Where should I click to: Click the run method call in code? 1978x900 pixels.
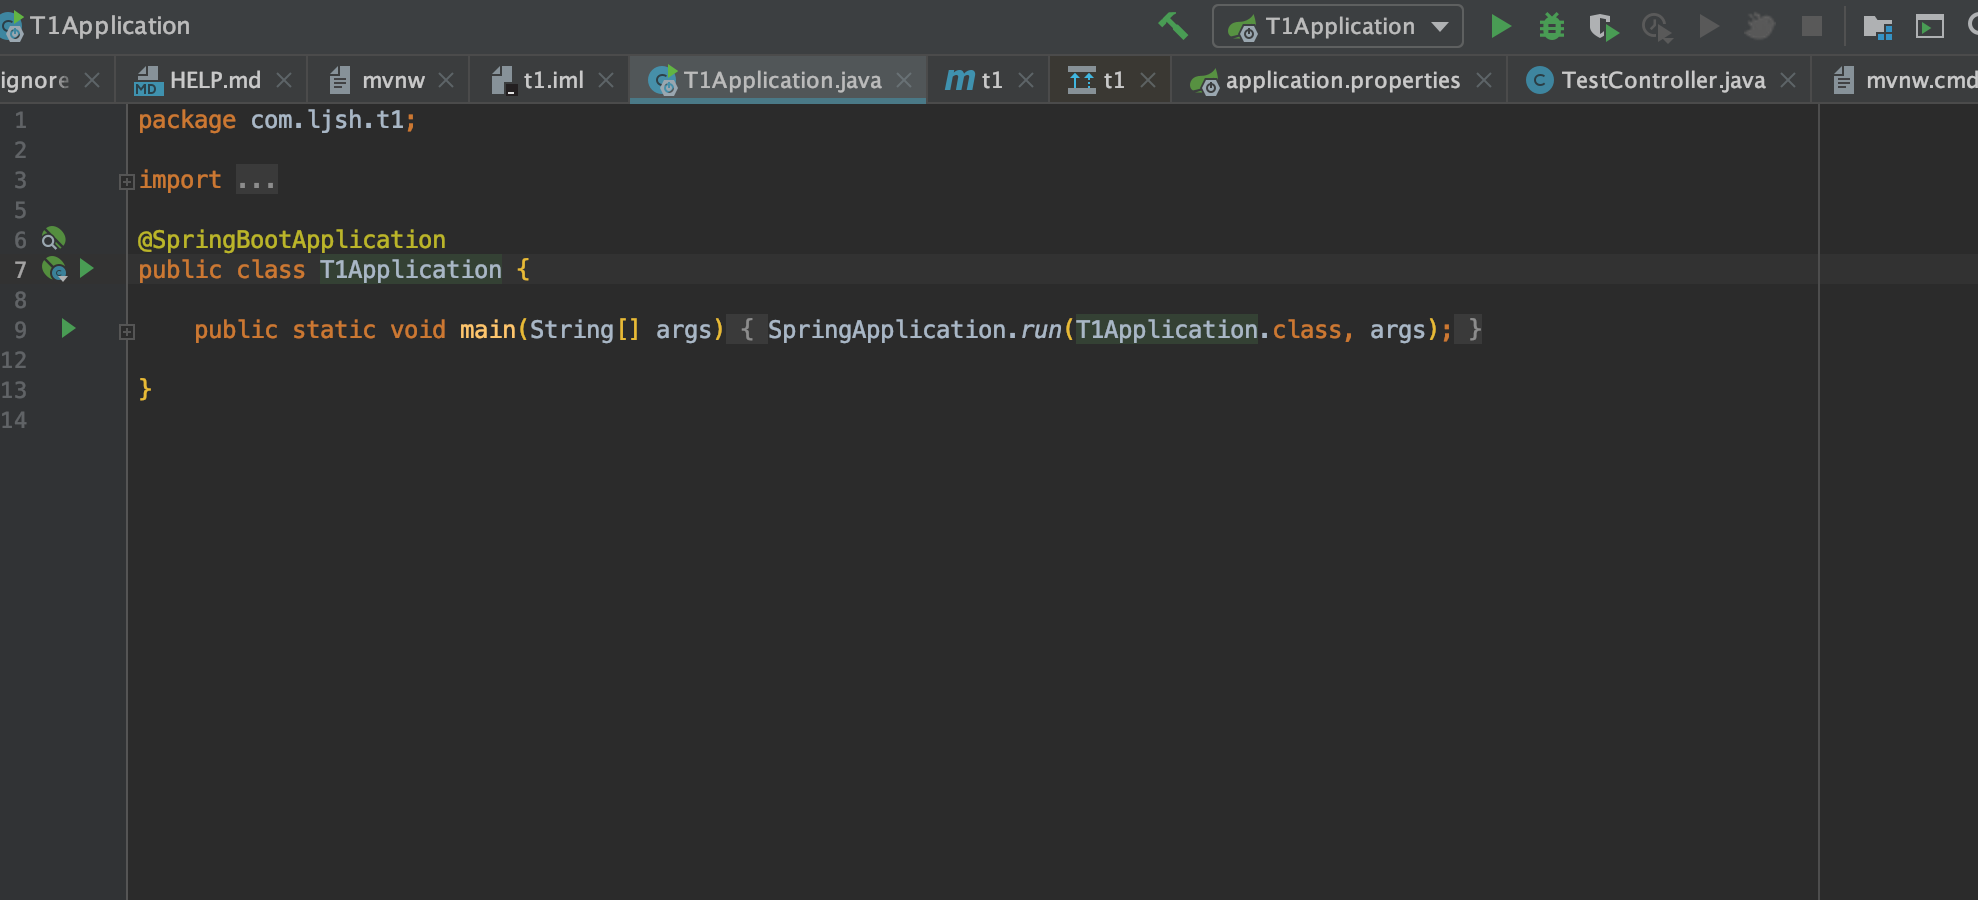1040,330
